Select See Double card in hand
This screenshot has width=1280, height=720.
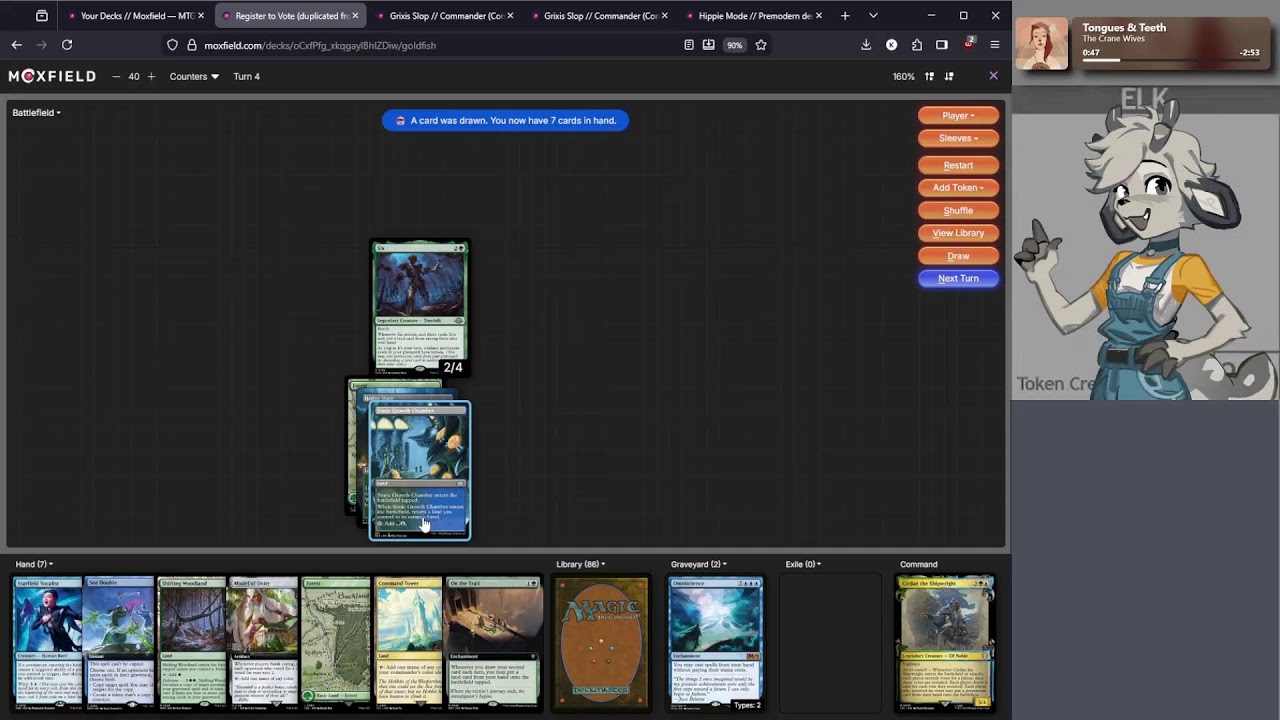(x=119, y=643)
